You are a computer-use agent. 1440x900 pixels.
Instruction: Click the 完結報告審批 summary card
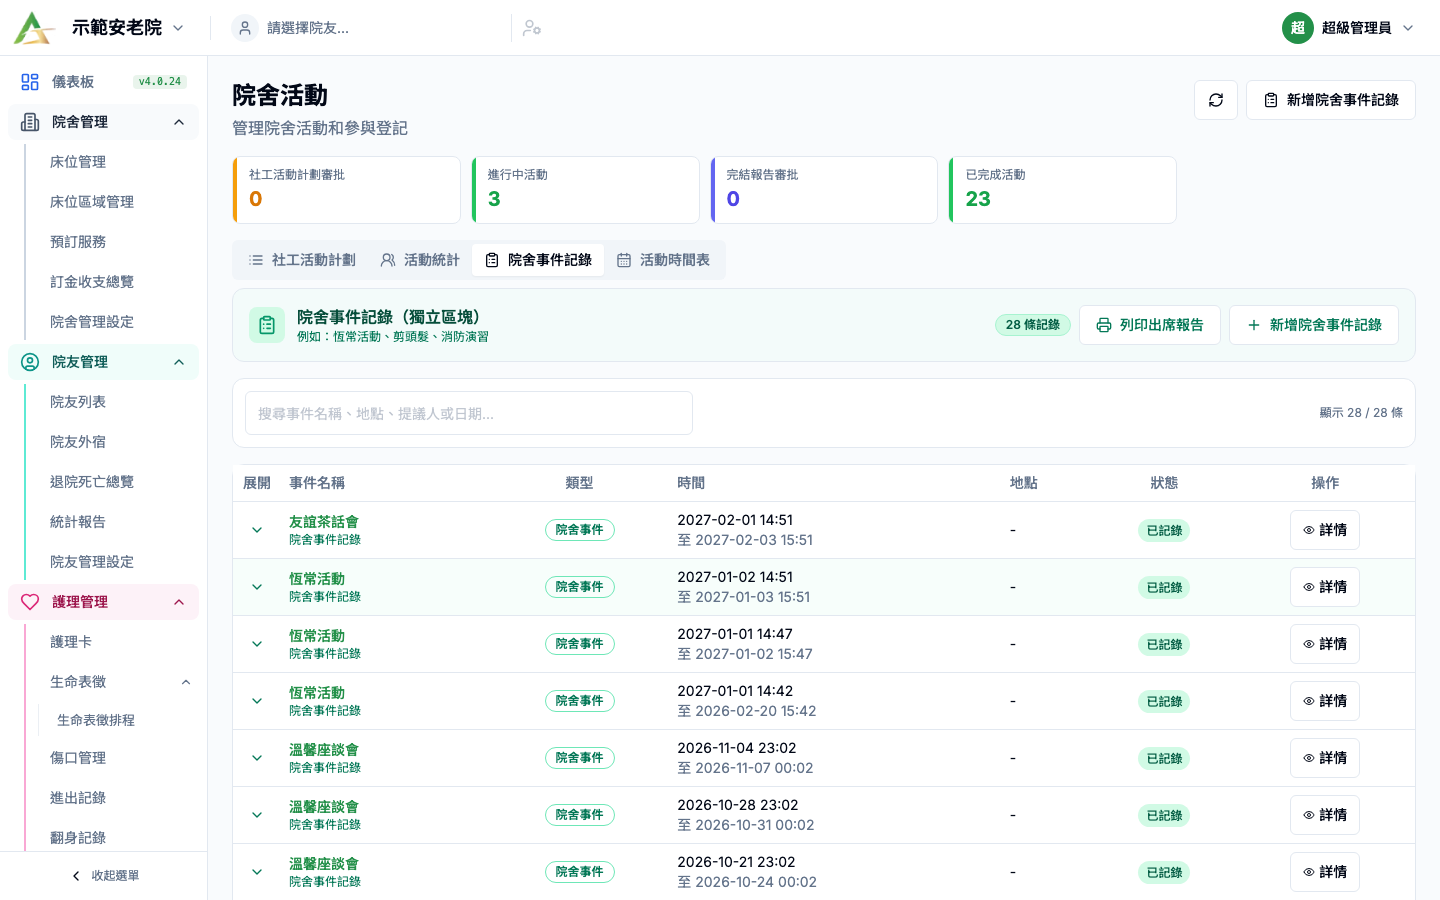coord(824,190)
